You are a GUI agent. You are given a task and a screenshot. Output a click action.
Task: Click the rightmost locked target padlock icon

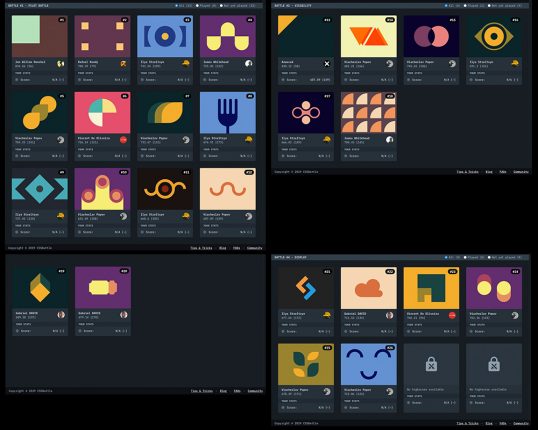[x=494, y=364]
